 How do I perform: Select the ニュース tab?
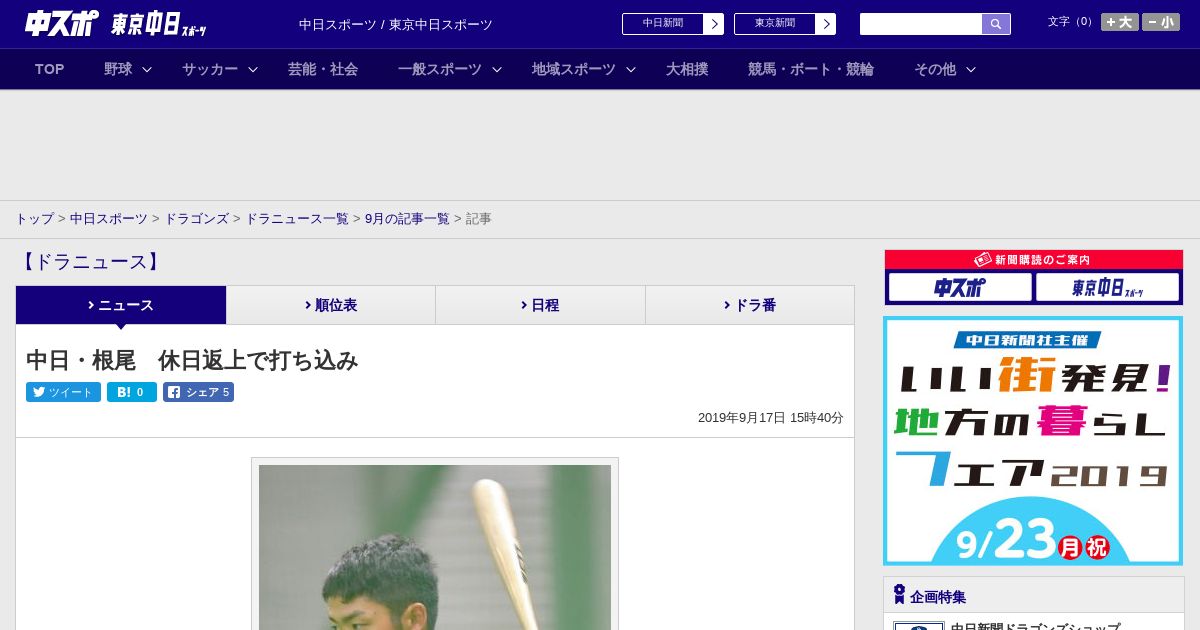[x=121, y=305]
